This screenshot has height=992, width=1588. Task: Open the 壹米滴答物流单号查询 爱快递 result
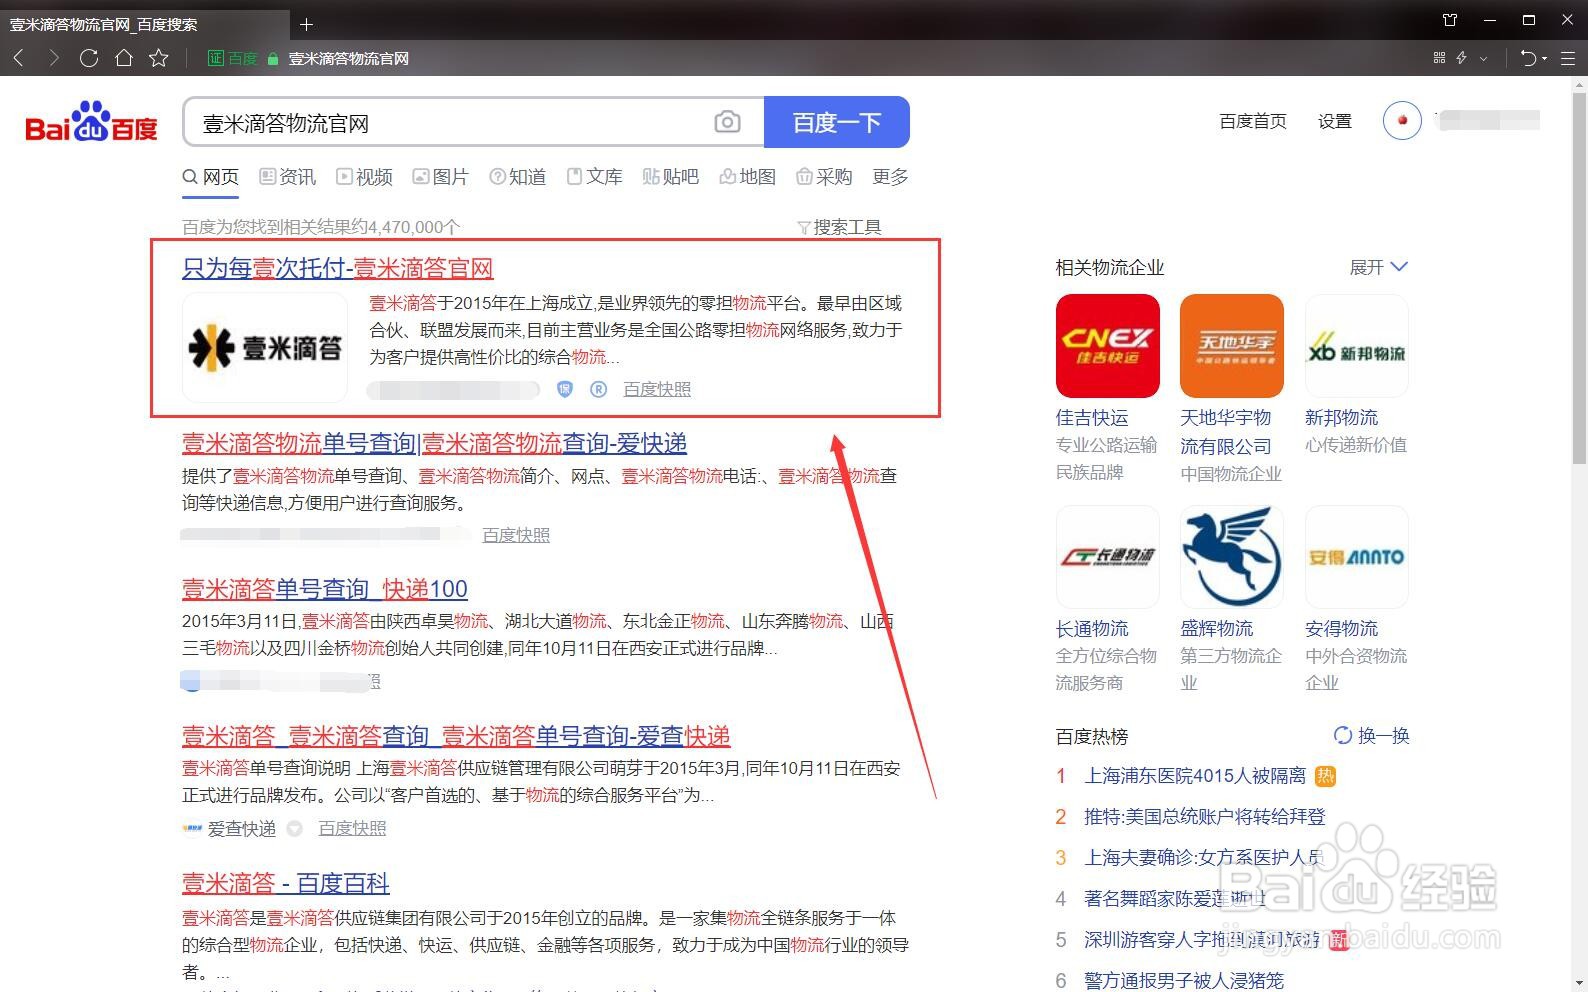tap(434, 443)
